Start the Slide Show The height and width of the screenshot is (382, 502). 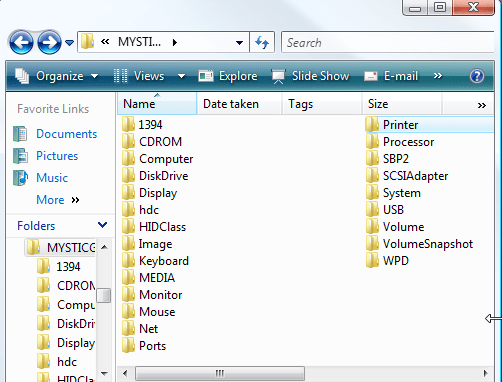coord(310,76)
